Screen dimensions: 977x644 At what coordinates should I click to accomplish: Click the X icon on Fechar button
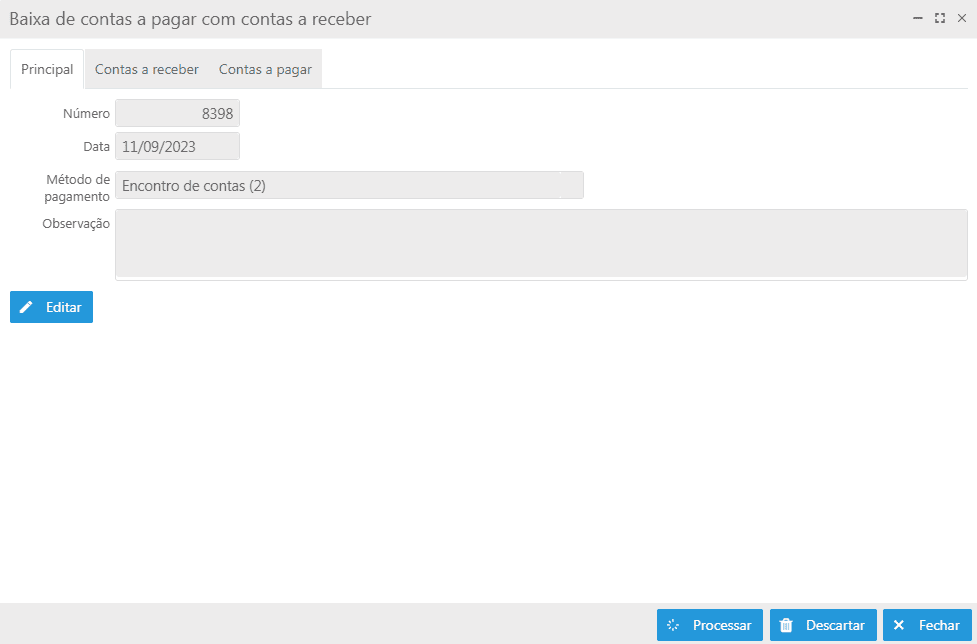click(x=898, y=625)
